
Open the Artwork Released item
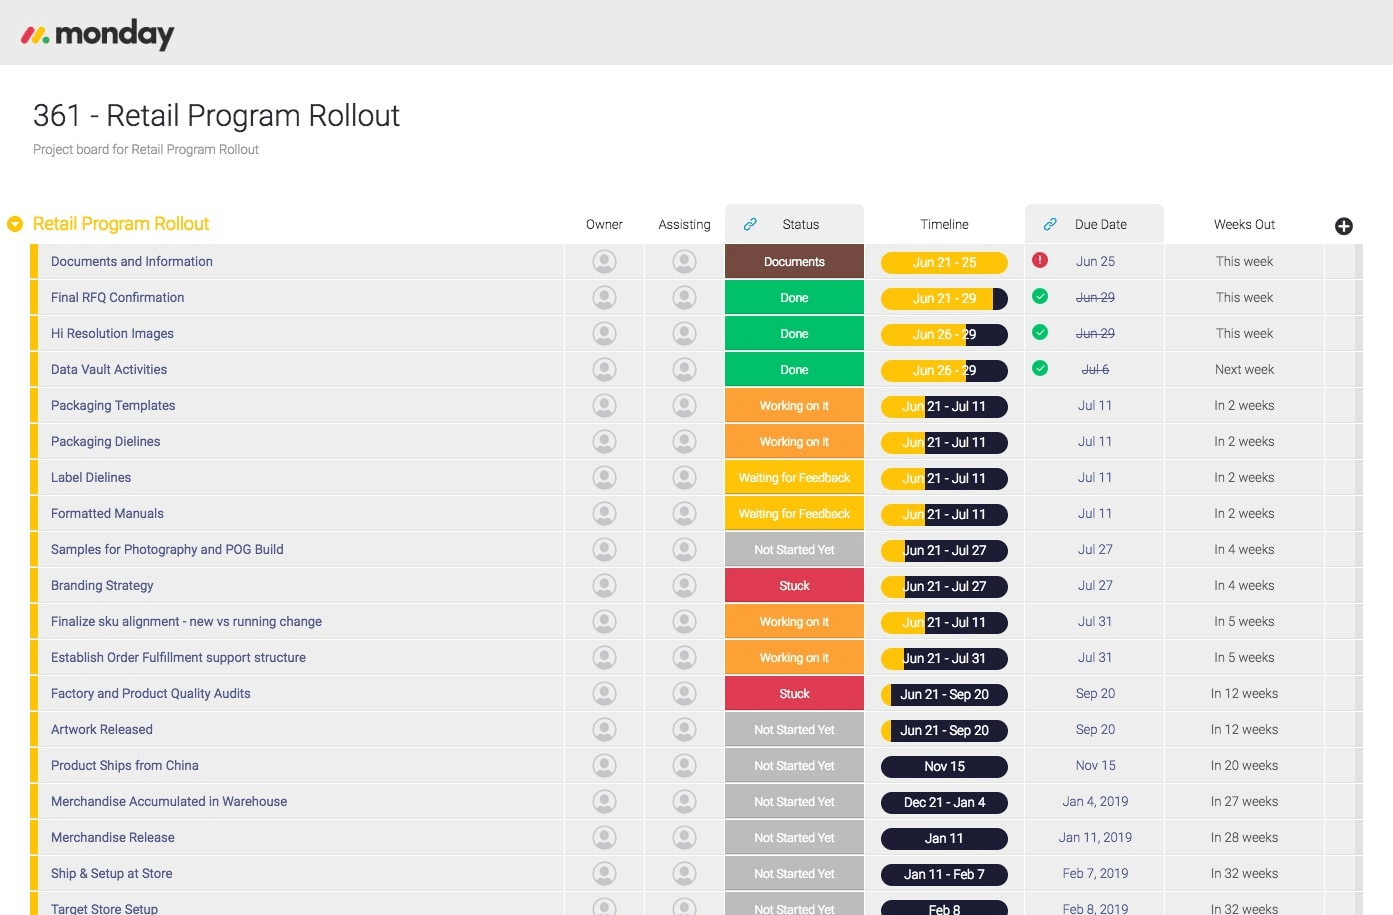tap(102, 729)
